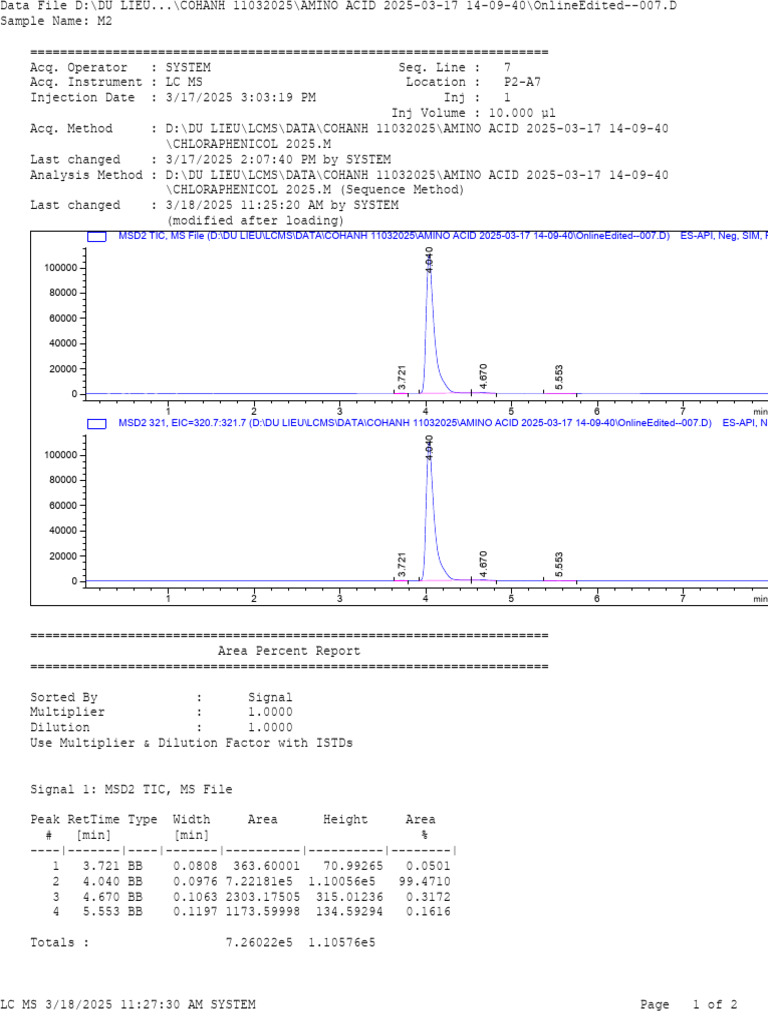
Task: Select the 5.553 peak label in TIC plot
Action: (x=558, y=377)
